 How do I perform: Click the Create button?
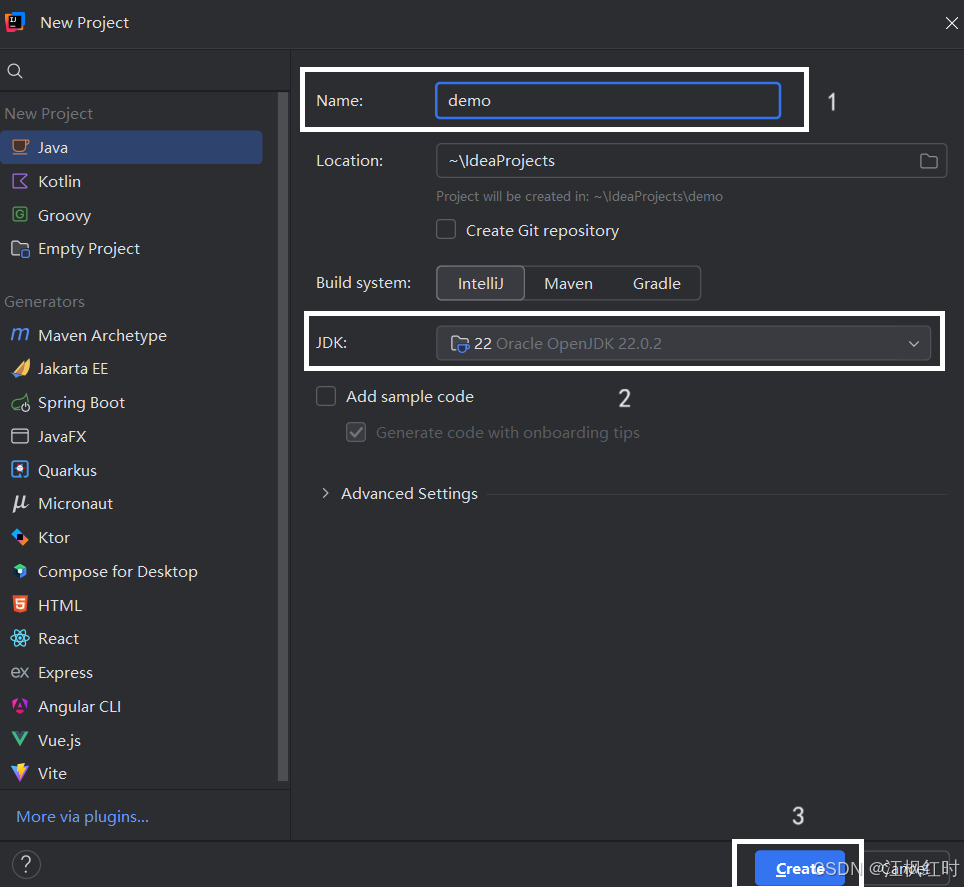click(x=800, y=868)
